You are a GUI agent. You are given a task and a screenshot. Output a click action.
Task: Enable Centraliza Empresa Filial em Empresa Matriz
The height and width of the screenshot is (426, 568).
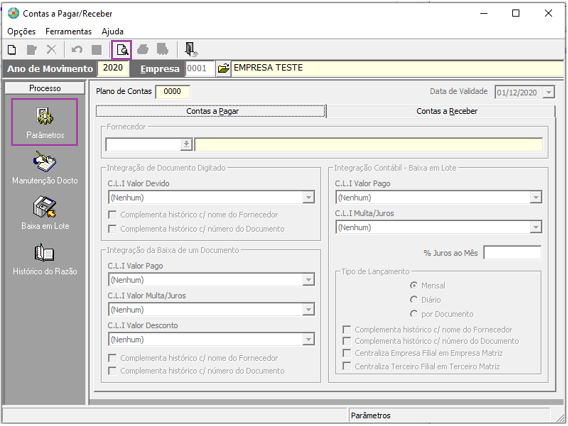(347, 353)
